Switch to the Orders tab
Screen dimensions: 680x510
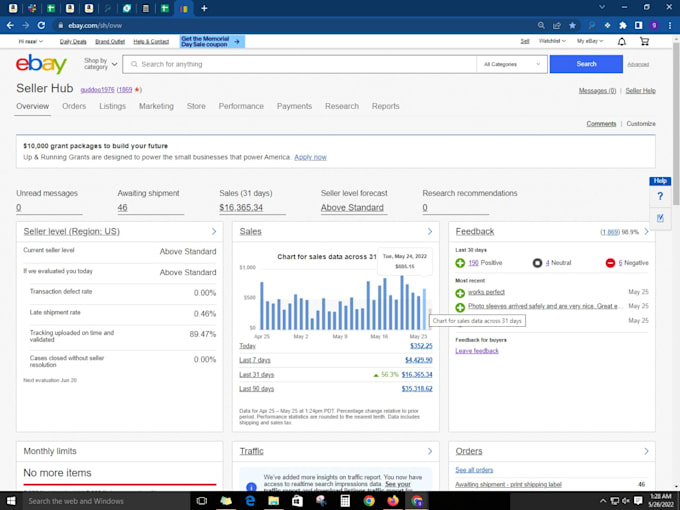coord(74,106)
